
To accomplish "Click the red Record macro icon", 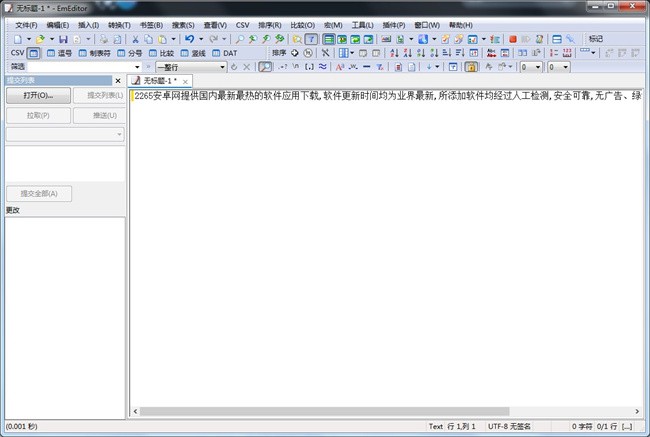I will [513, 39].
